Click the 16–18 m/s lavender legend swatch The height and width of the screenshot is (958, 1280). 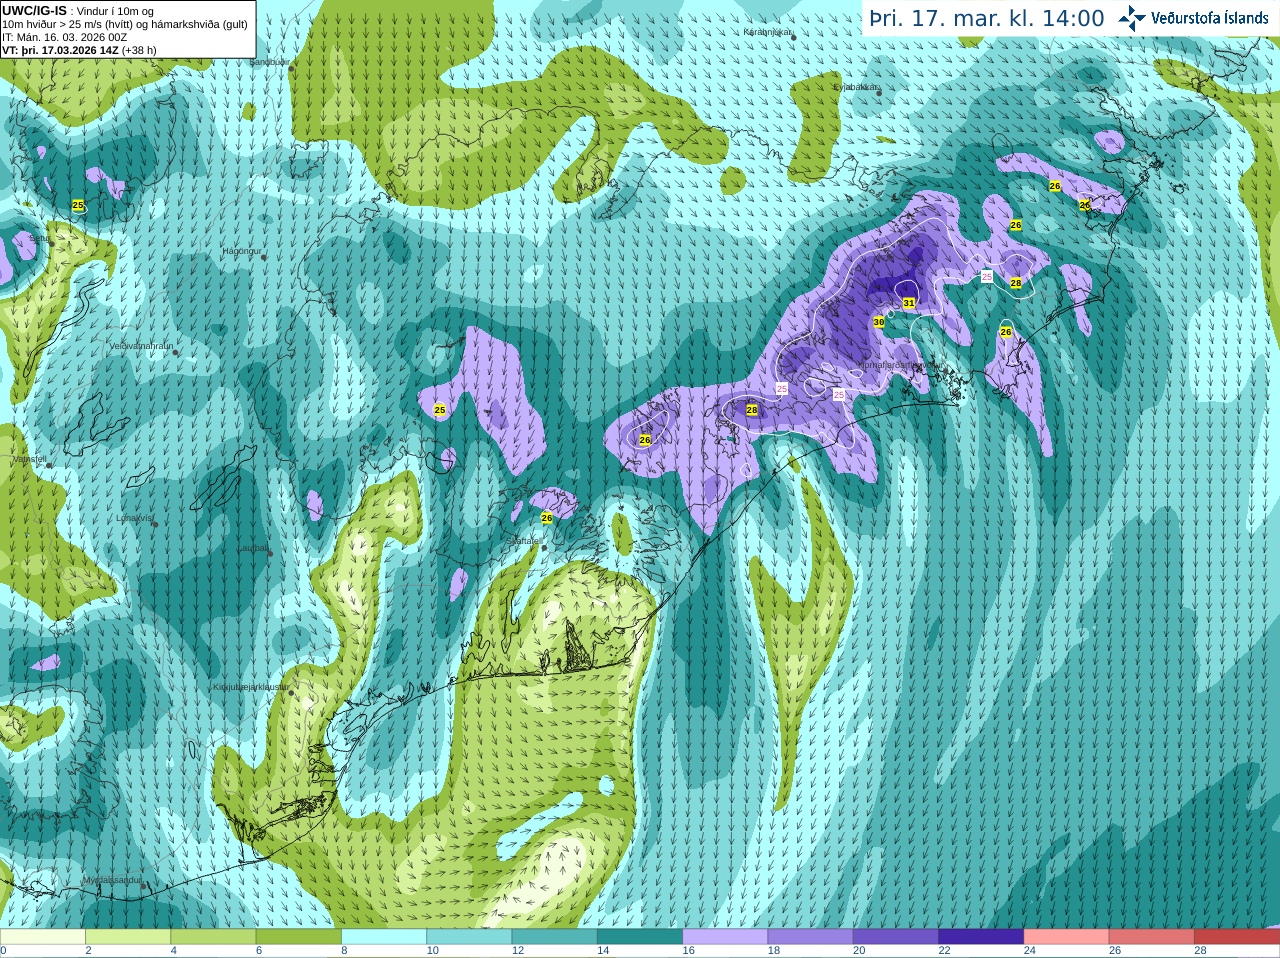tap(725, 937)
